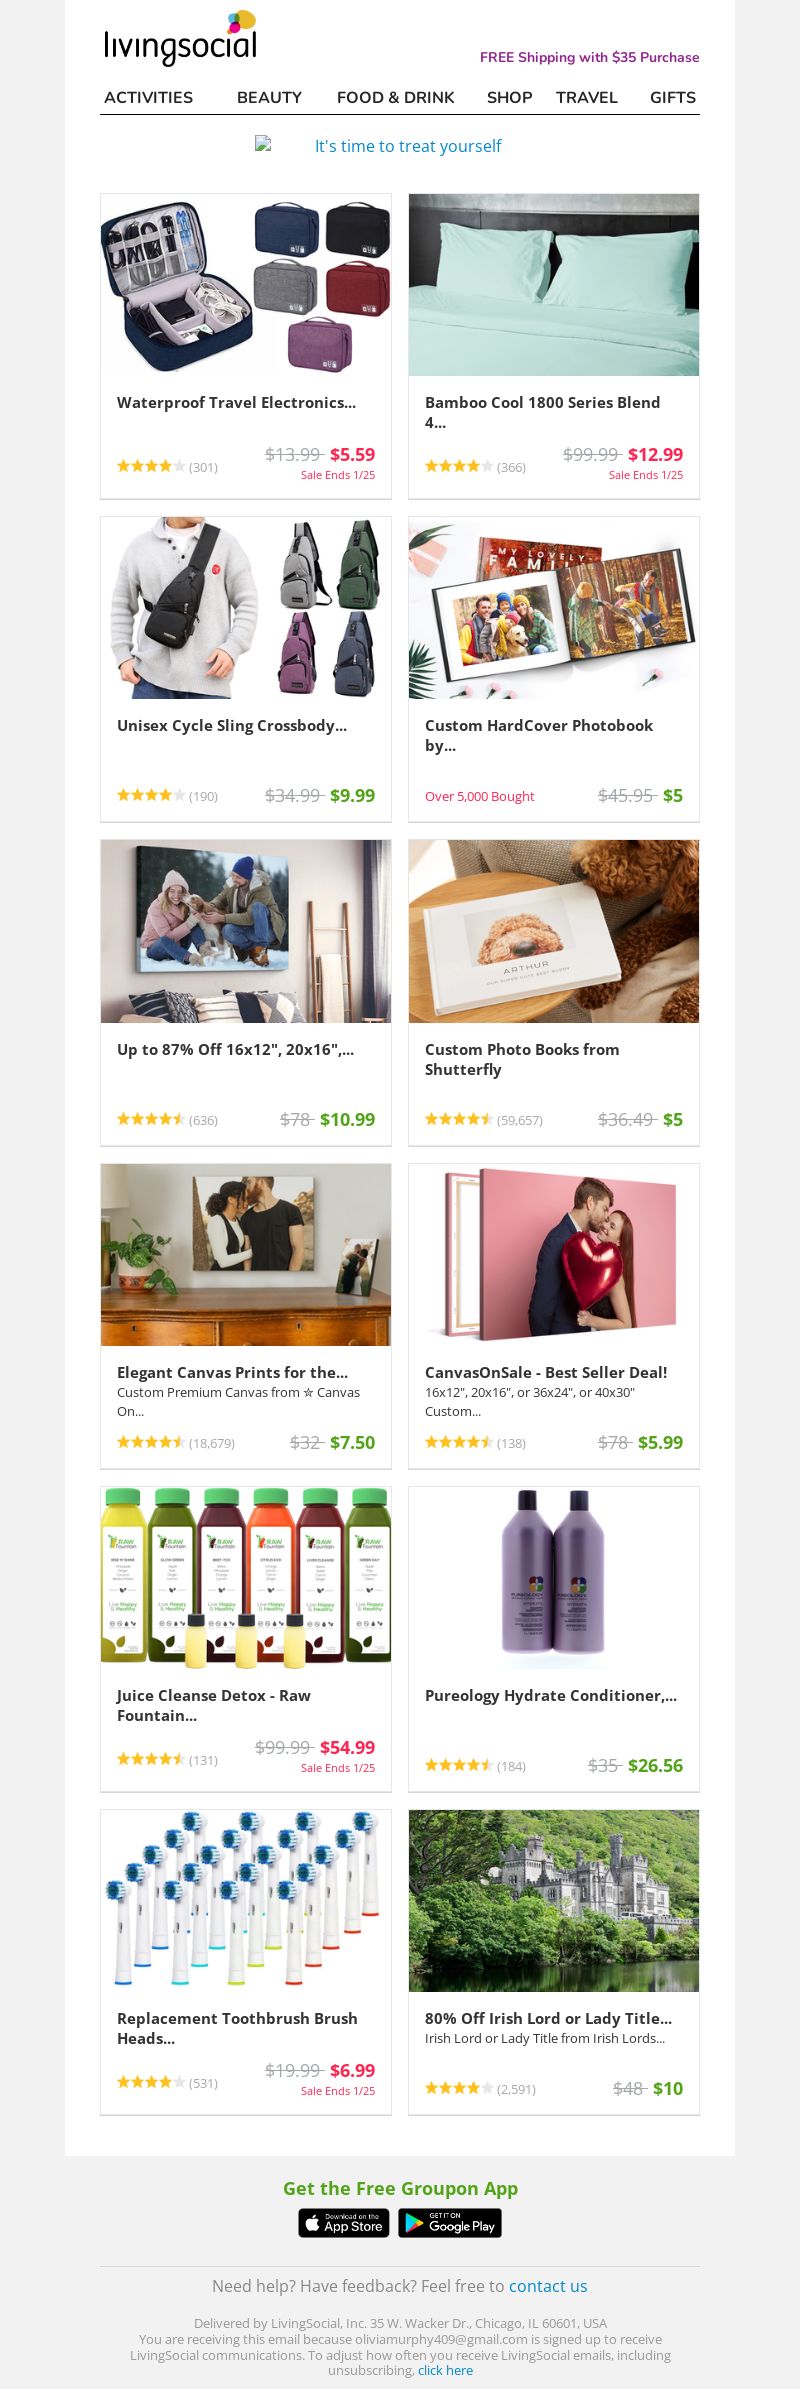The width and height of the screenshot is (800, 2389).
Task: Open 'It's time to treat yourself' banner link
Action: click(408, 146)
